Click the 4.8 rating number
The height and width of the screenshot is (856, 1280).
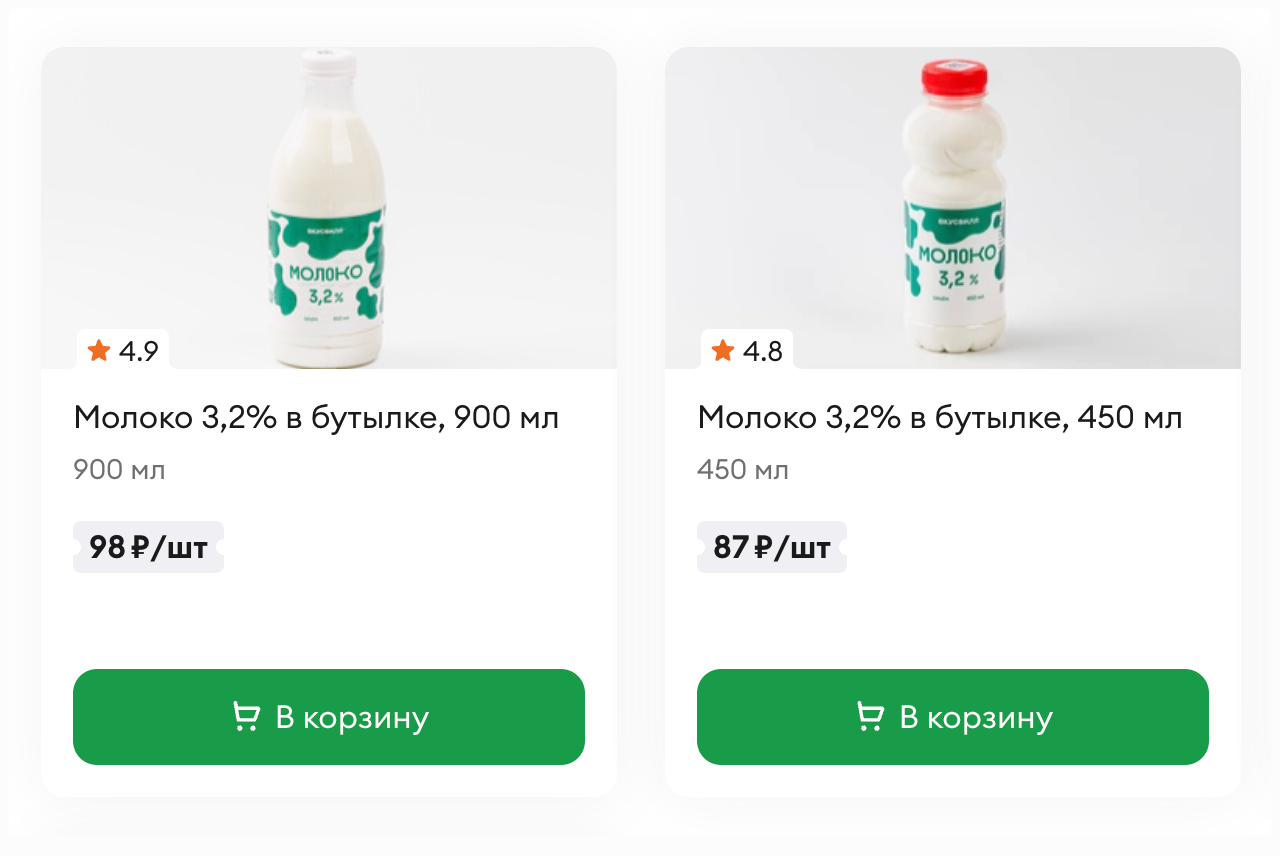pyautogui.click(x=762, y=351)
